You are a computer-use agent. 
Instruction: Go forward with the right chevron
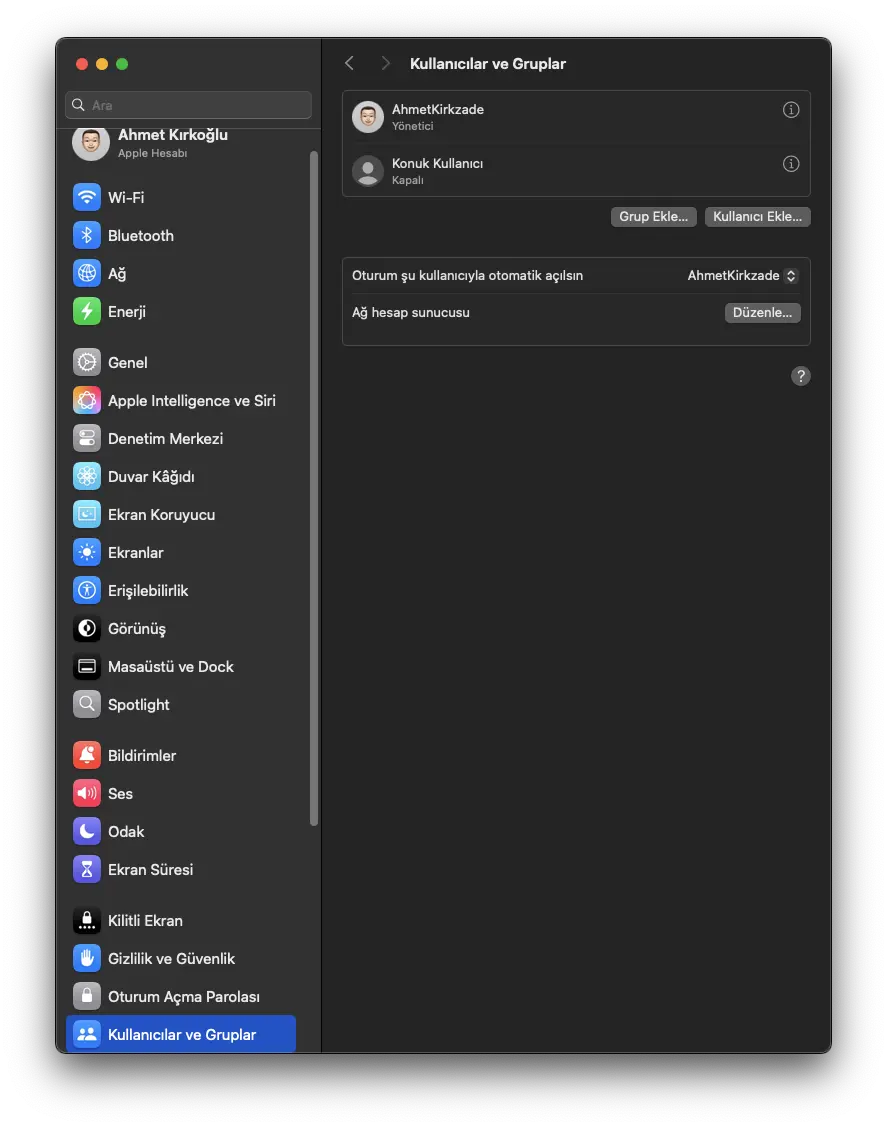point(385,63)
